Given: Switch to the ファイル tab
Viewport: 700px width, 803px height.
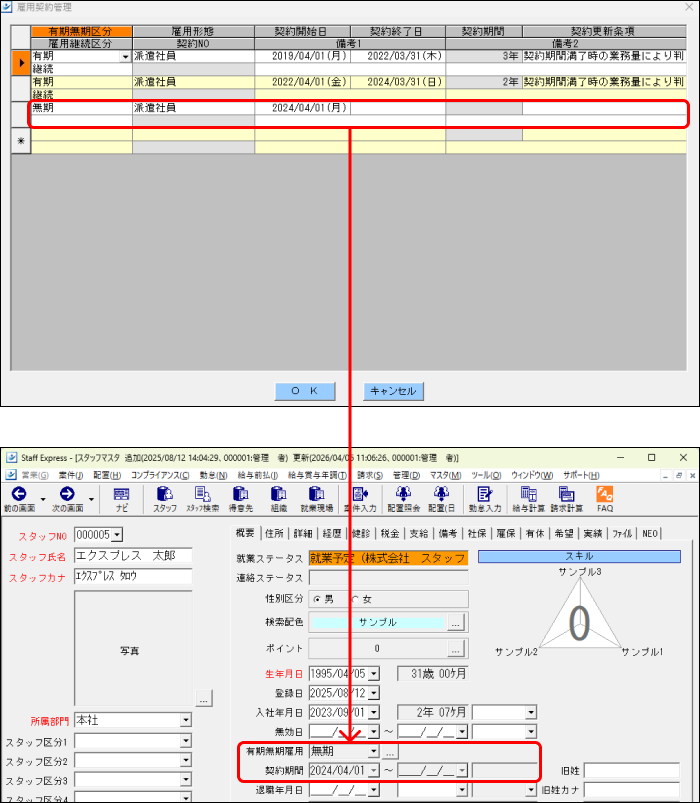Looking at the screenshot, I should [622, 534].
